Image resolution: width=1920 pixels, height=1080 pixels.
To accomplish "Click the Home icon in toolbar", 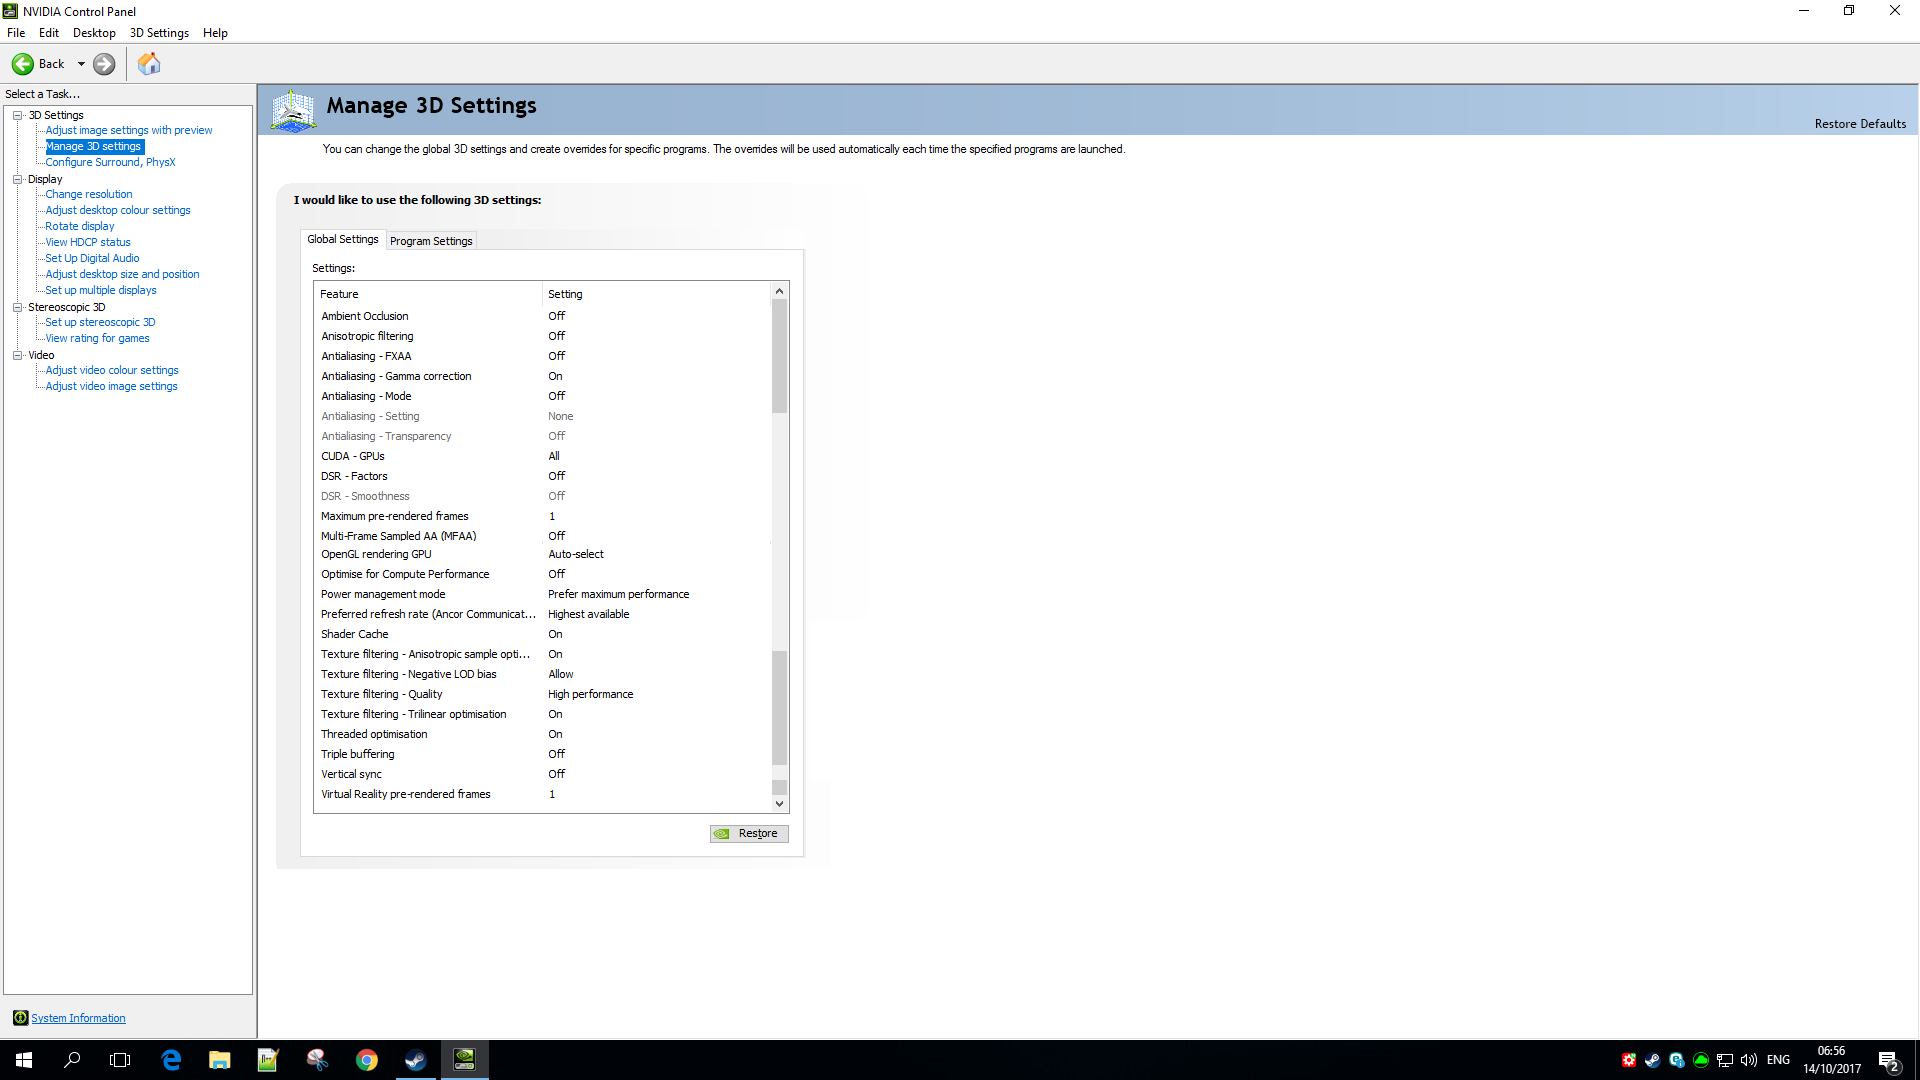I will point(149,64).
